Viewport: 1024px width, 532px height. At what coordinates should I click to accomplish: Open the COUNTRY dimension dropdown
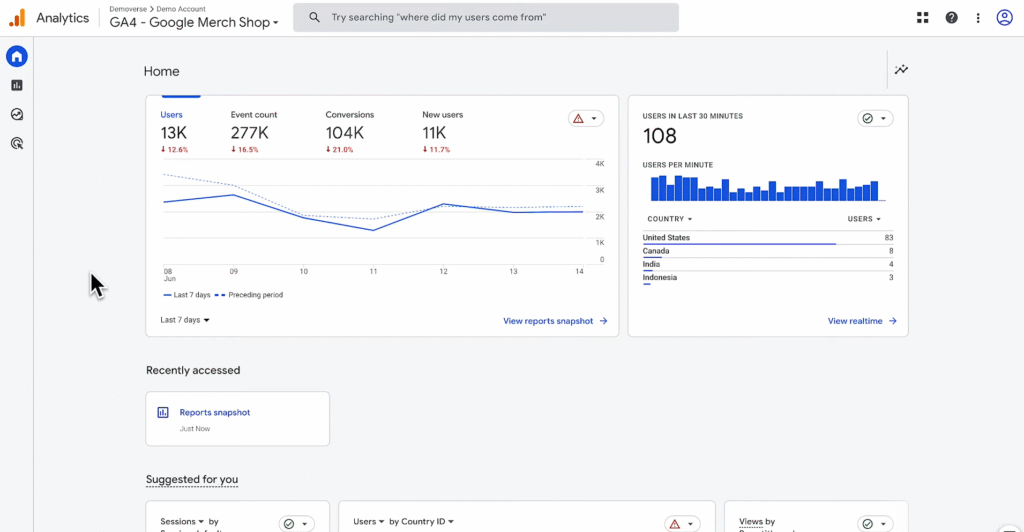click(x=669, y=219)
